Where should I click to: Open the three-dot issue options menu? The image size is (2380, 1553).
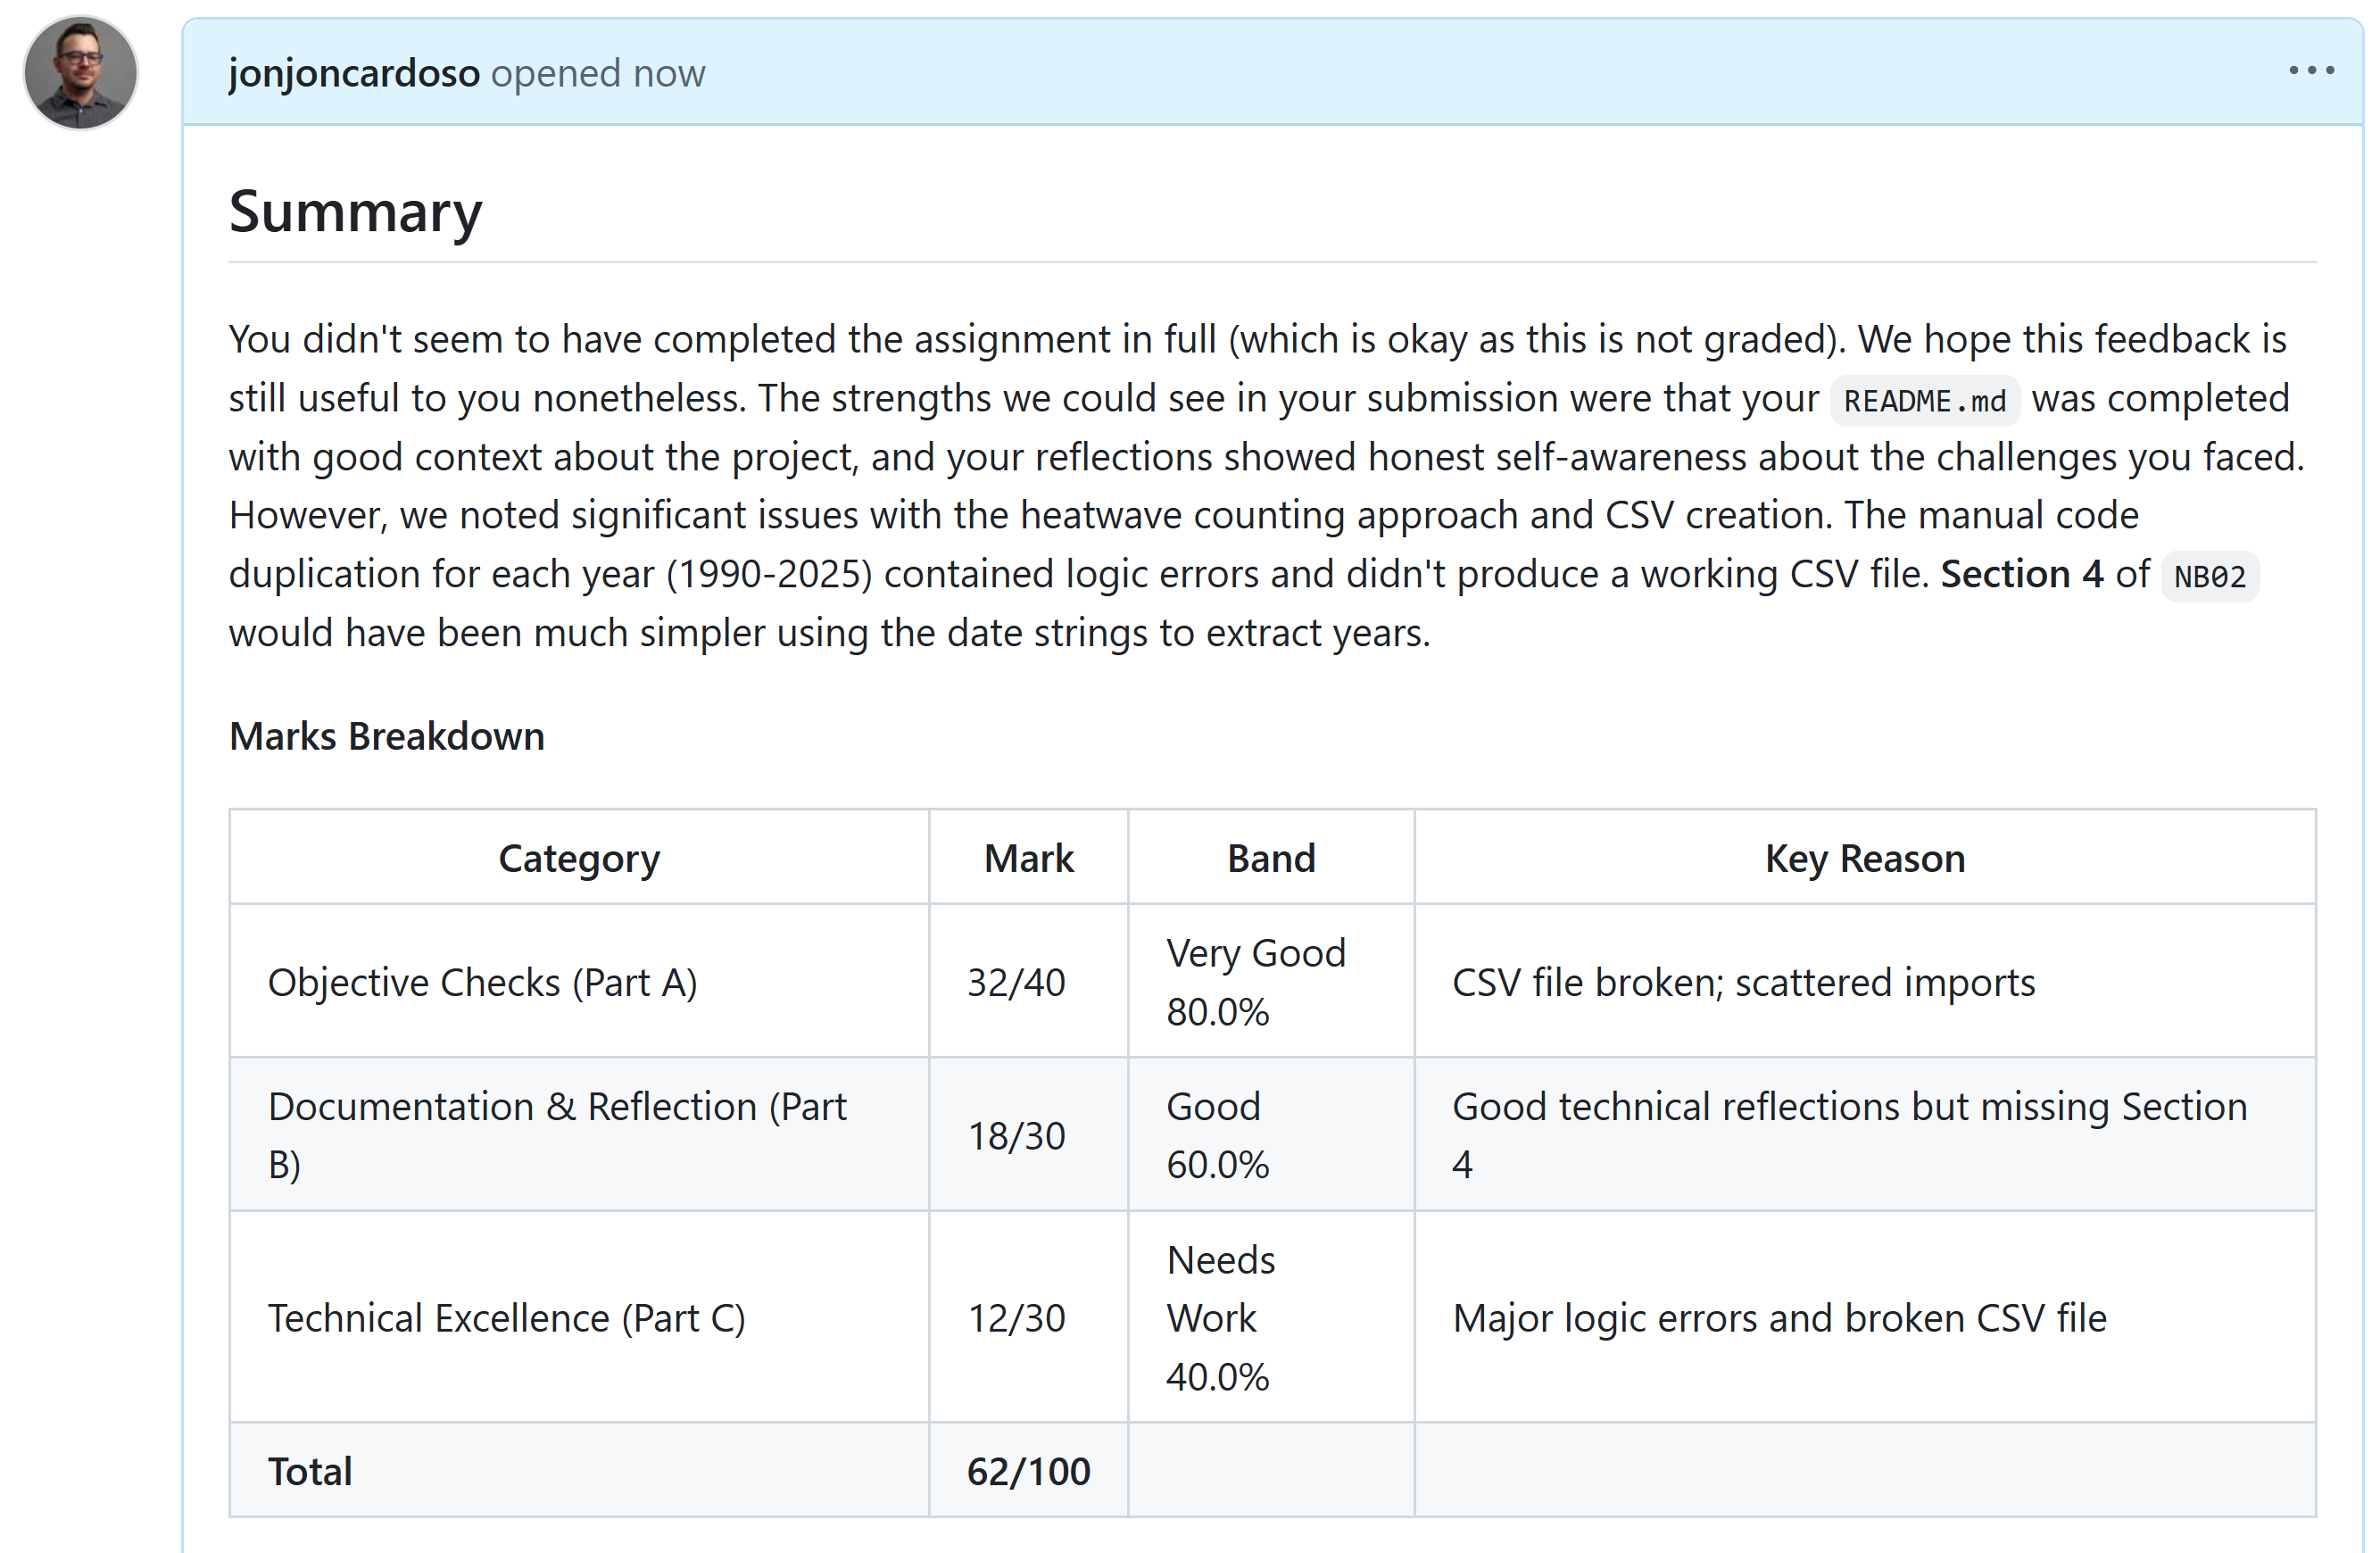coord(2311,70)
